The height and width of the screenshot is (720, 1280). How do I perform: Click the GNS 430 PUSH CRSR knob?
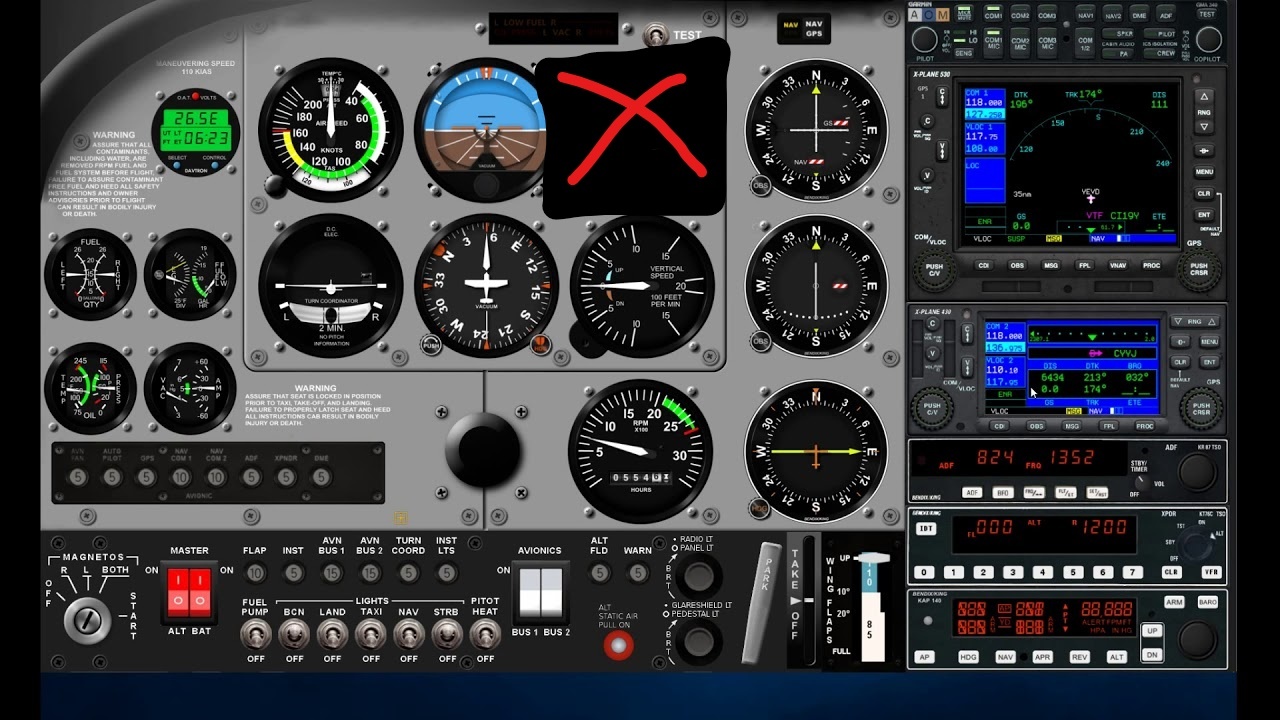point(1199,408)
